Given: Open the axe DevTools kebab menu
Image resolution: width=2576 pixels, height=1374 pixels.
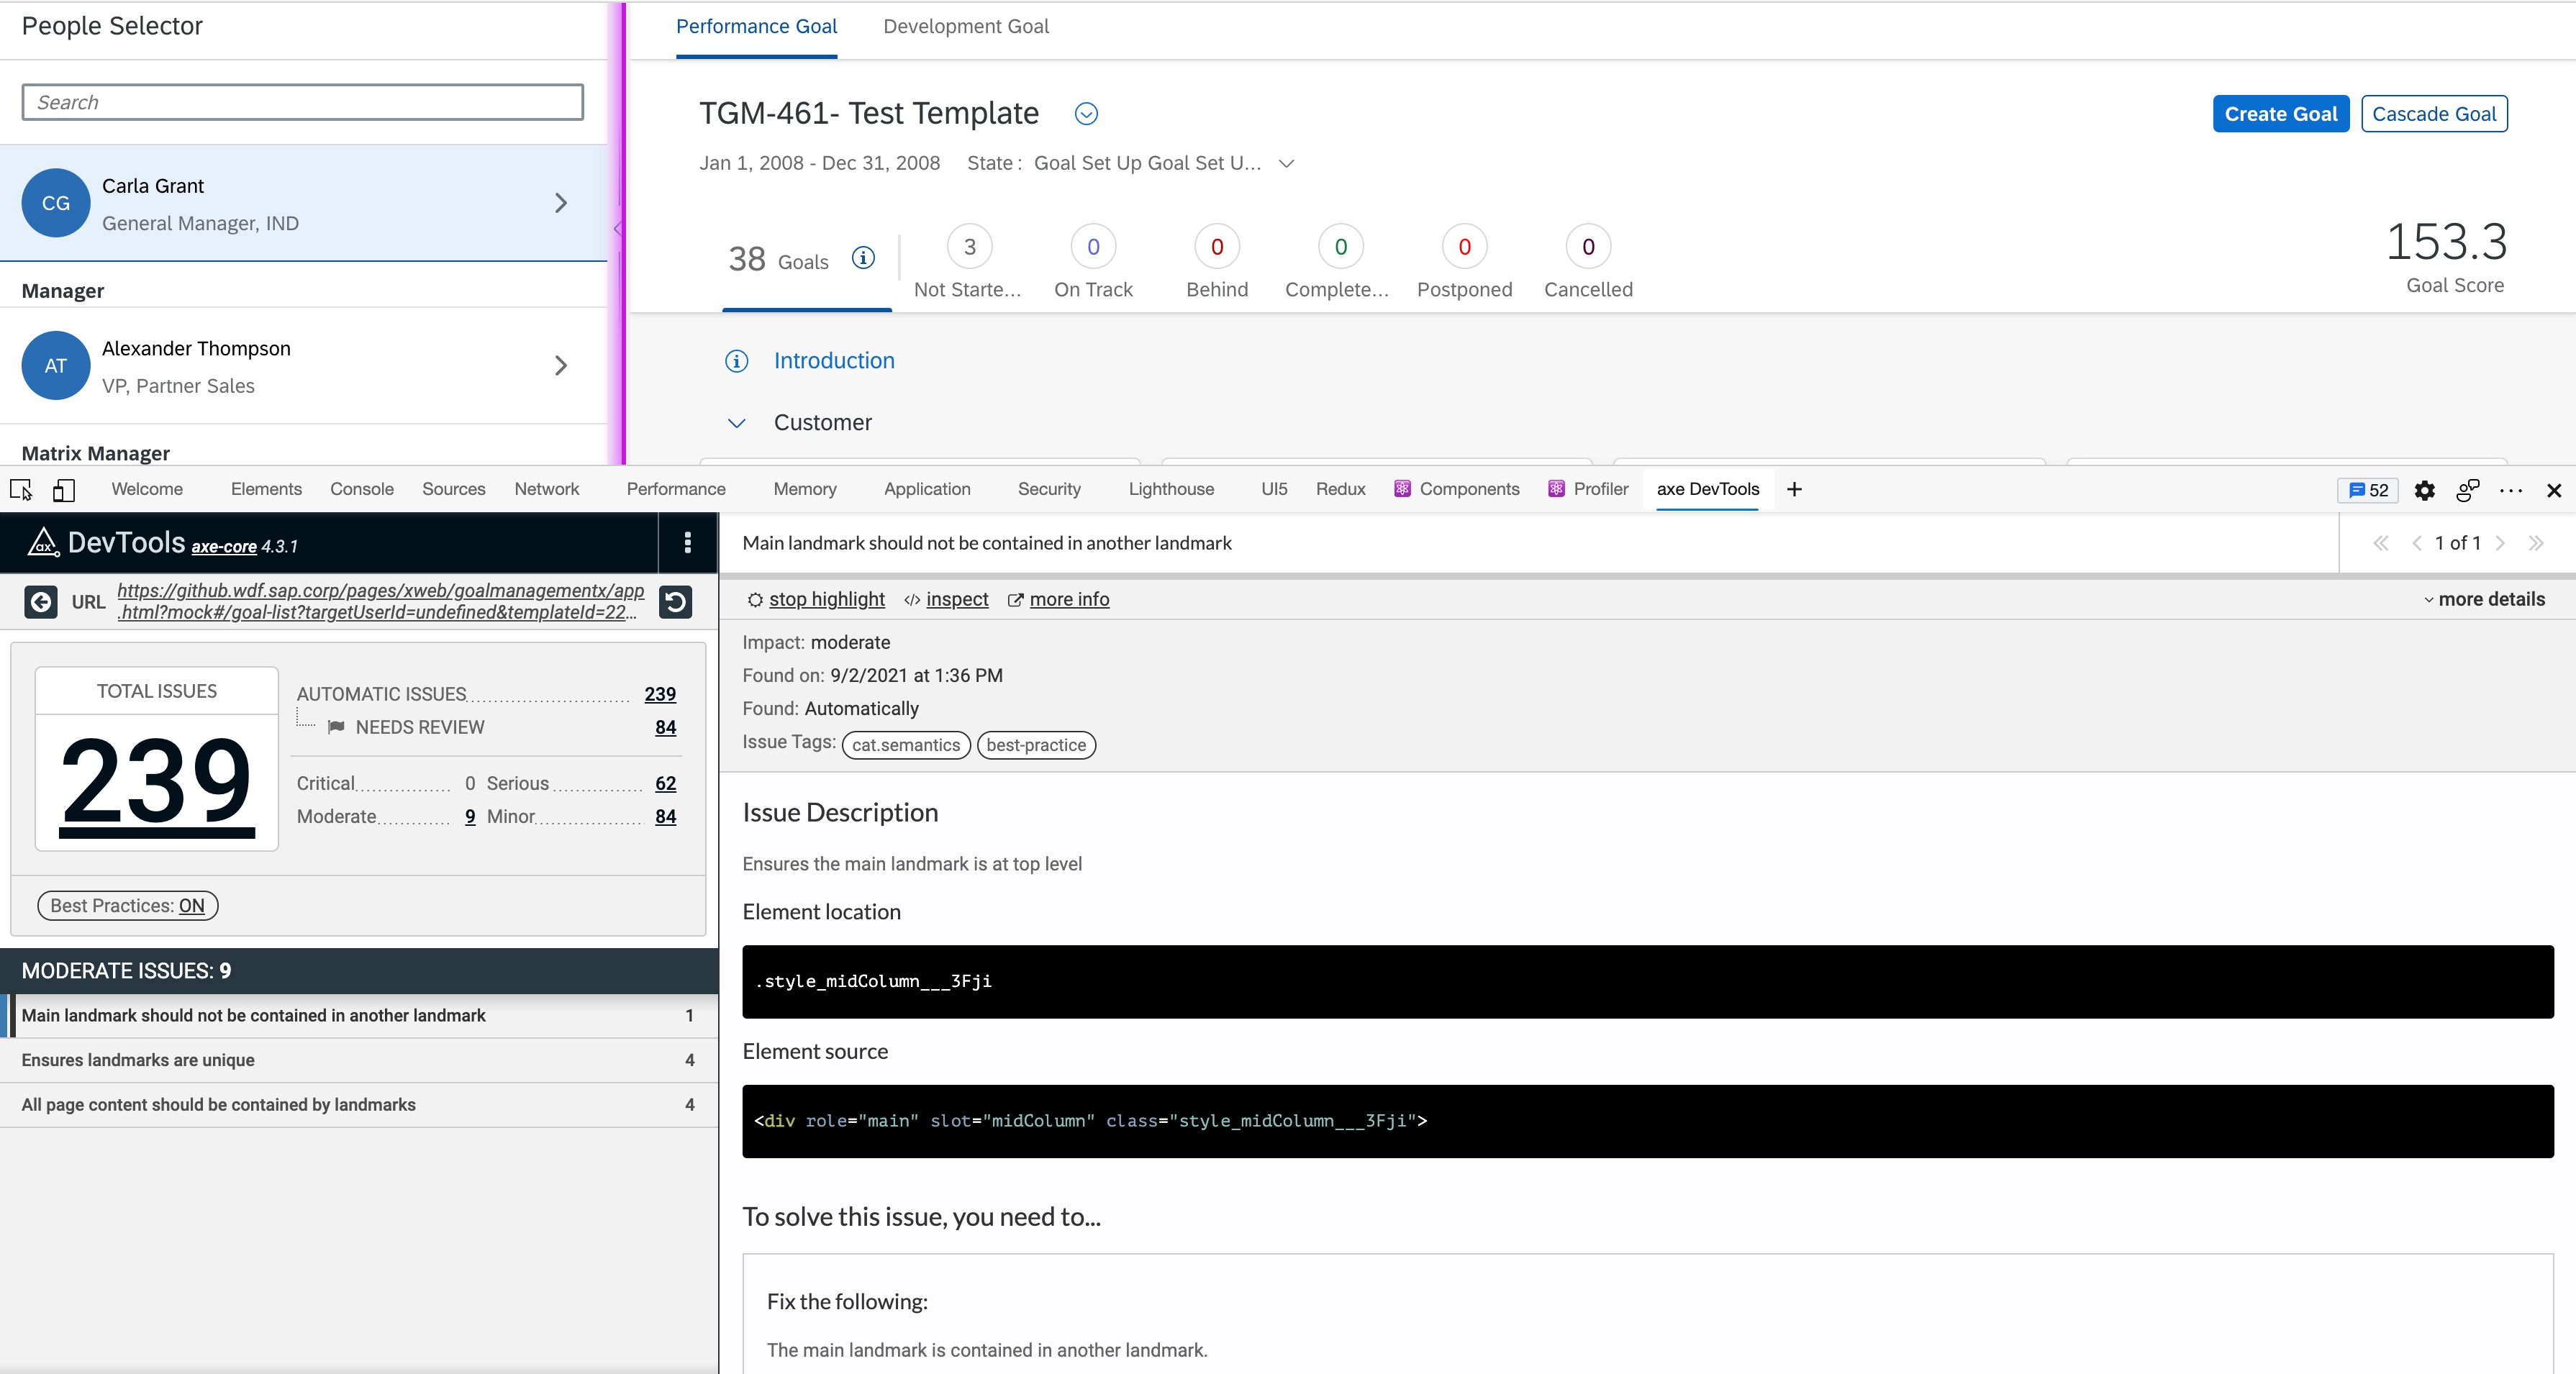Looking at the screenshot, I should click(688, 543).
